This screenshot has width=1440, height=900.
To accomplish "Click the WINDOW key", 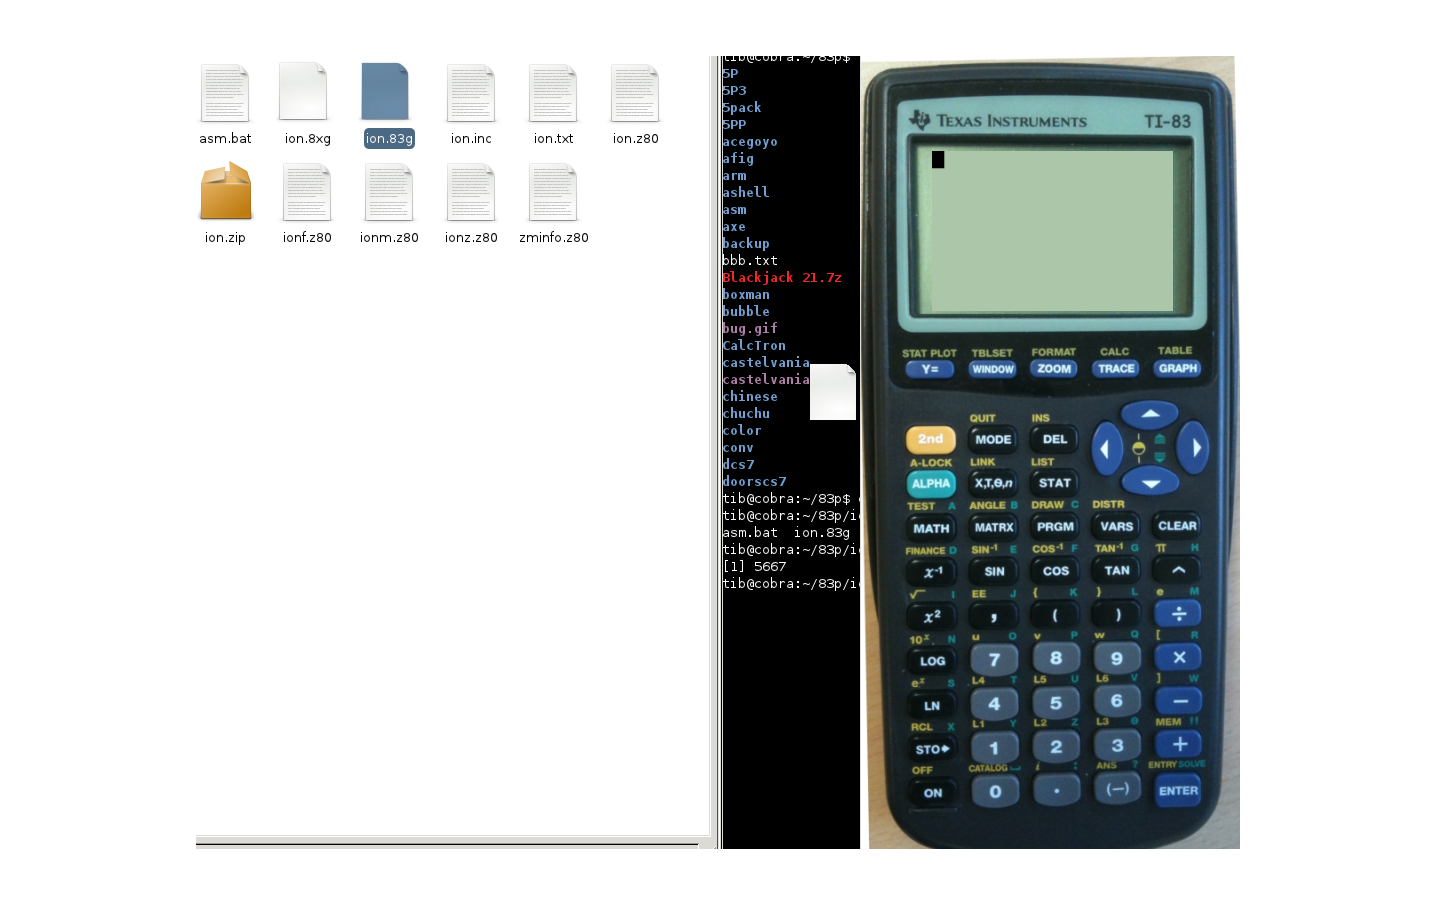I will (992, 369).
